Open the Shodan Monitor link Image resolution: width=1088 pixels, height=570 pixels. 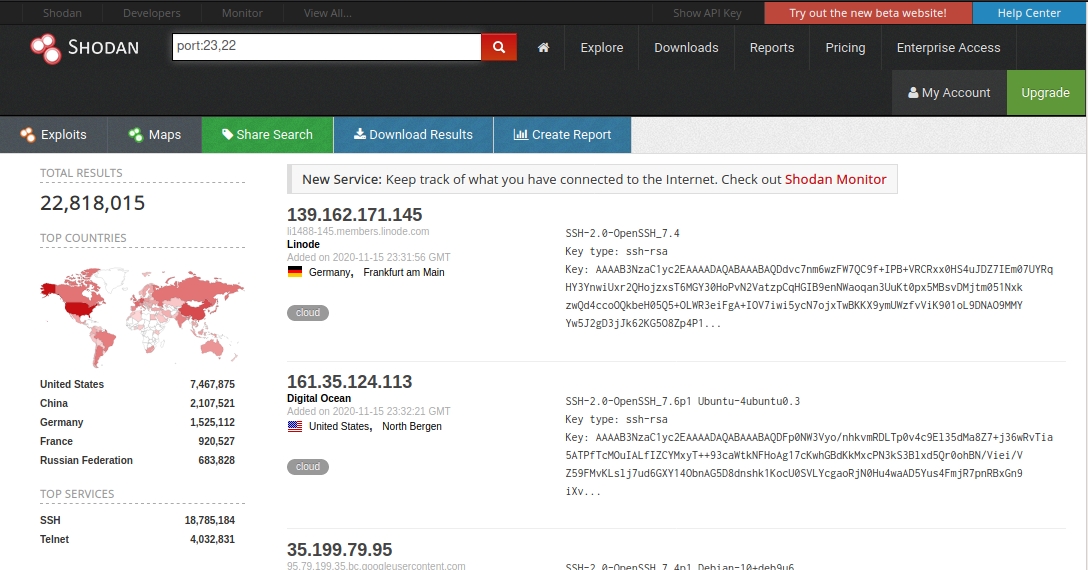[x=835, y=179]
